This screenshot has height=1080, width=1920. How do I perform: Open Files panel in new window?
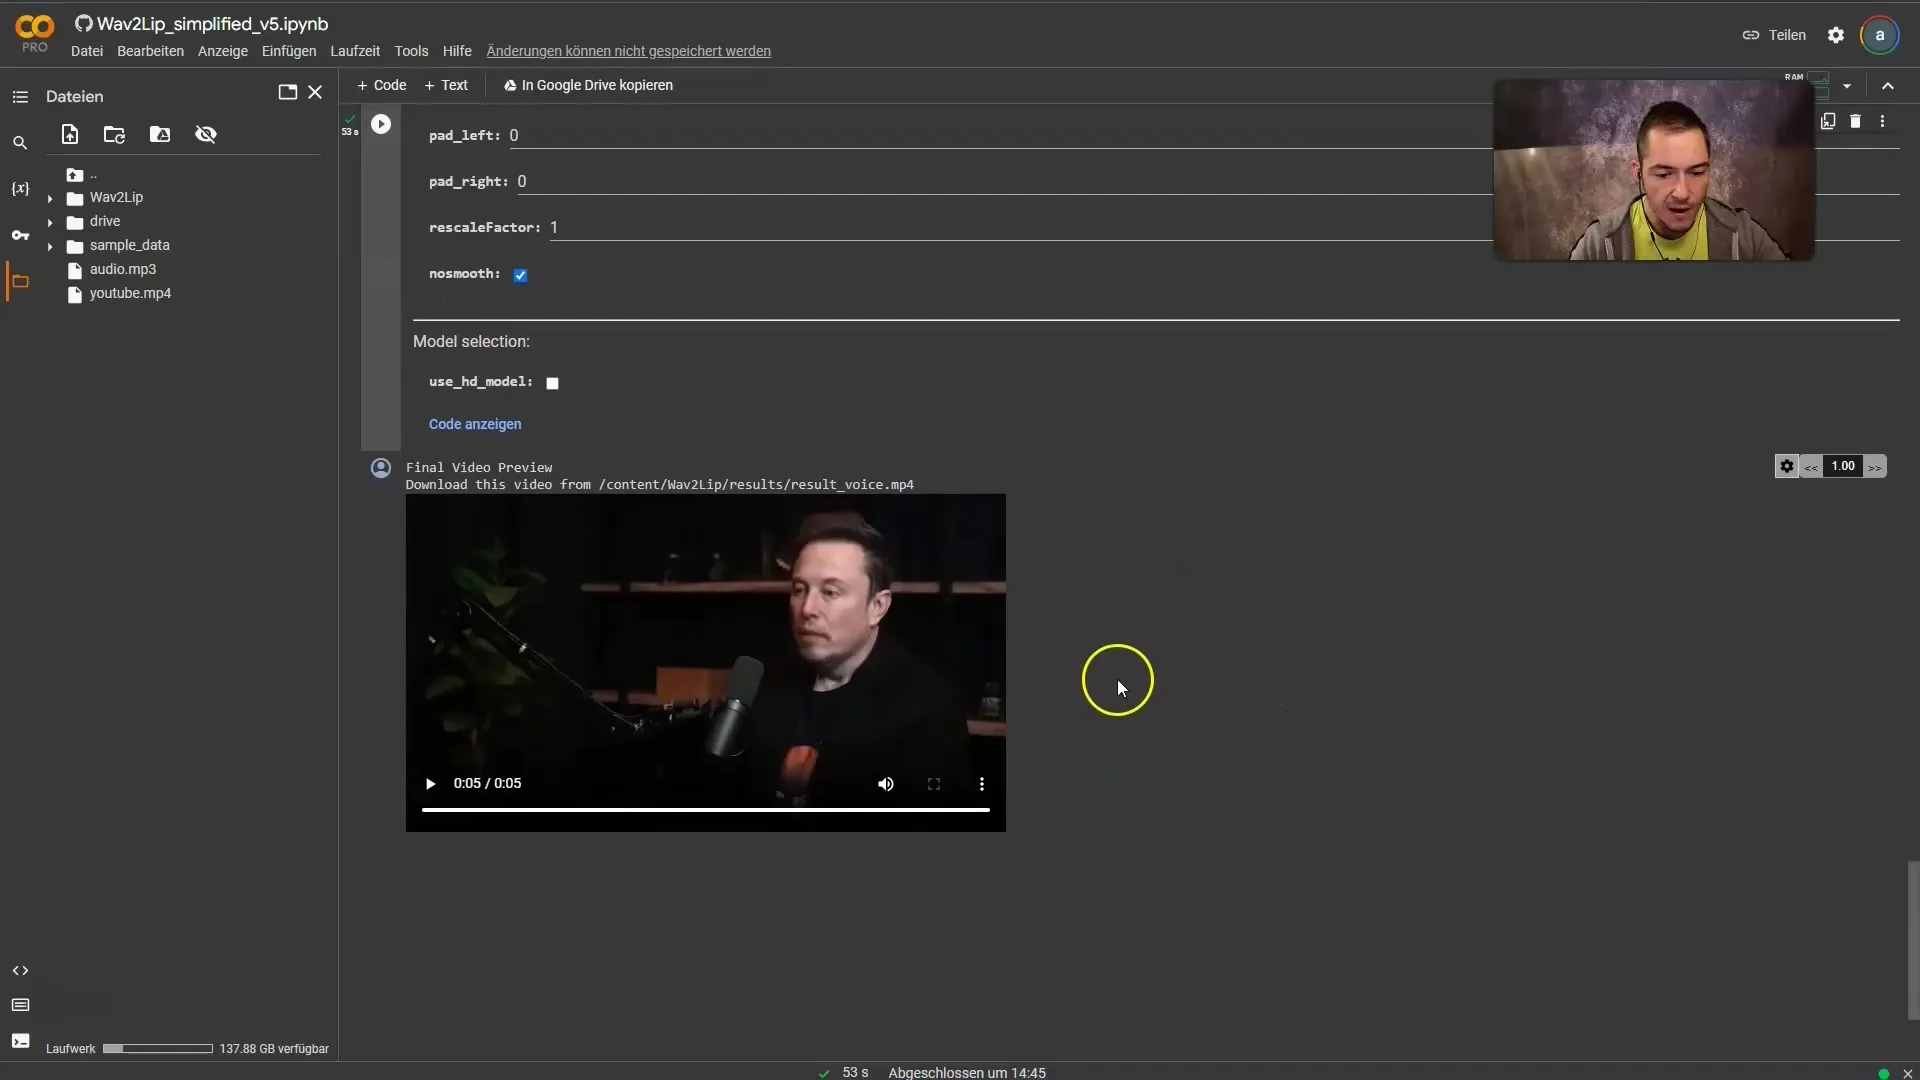pyautogui.click(x=287, y=92)
